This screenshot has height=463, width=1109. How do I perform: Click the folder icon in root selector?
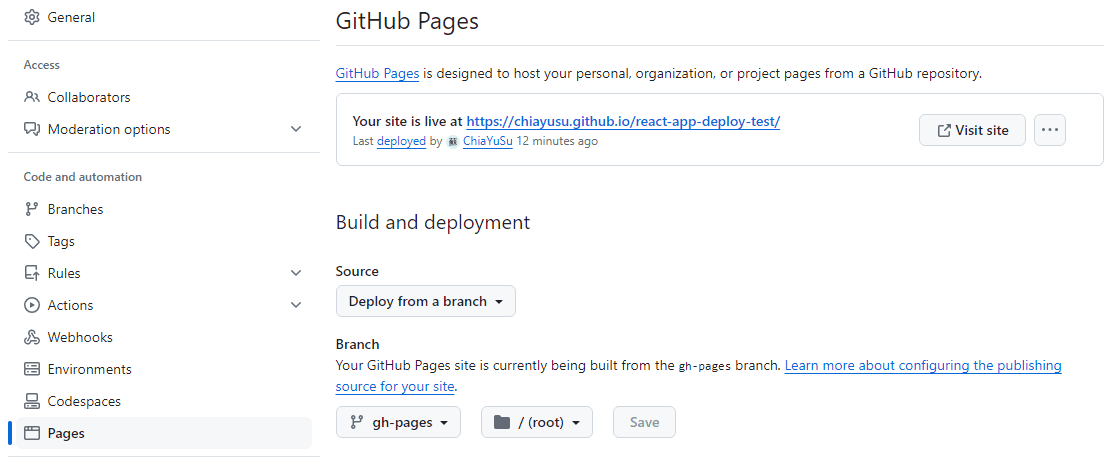[502, 423]
